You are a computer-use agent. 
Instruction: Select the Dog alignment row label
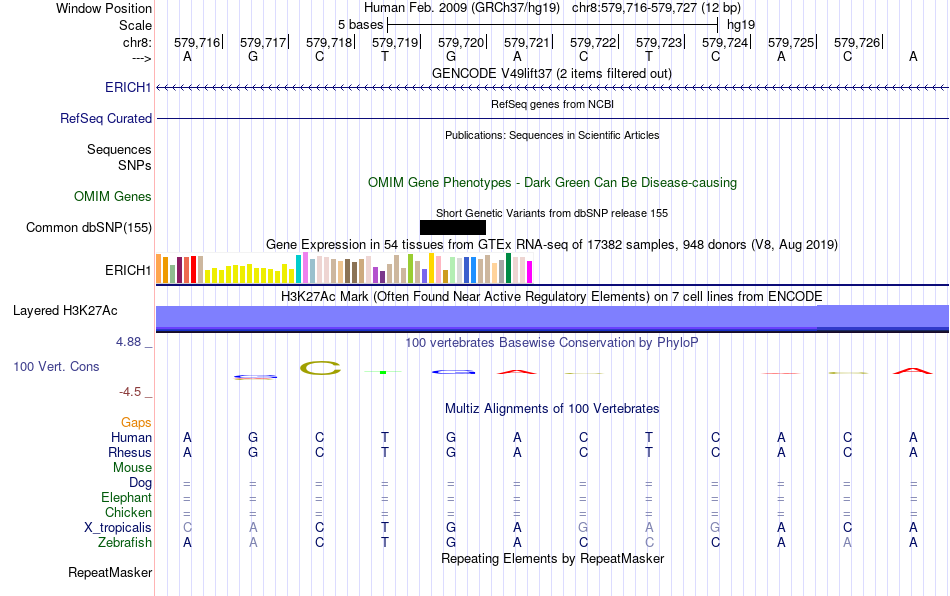141,483
